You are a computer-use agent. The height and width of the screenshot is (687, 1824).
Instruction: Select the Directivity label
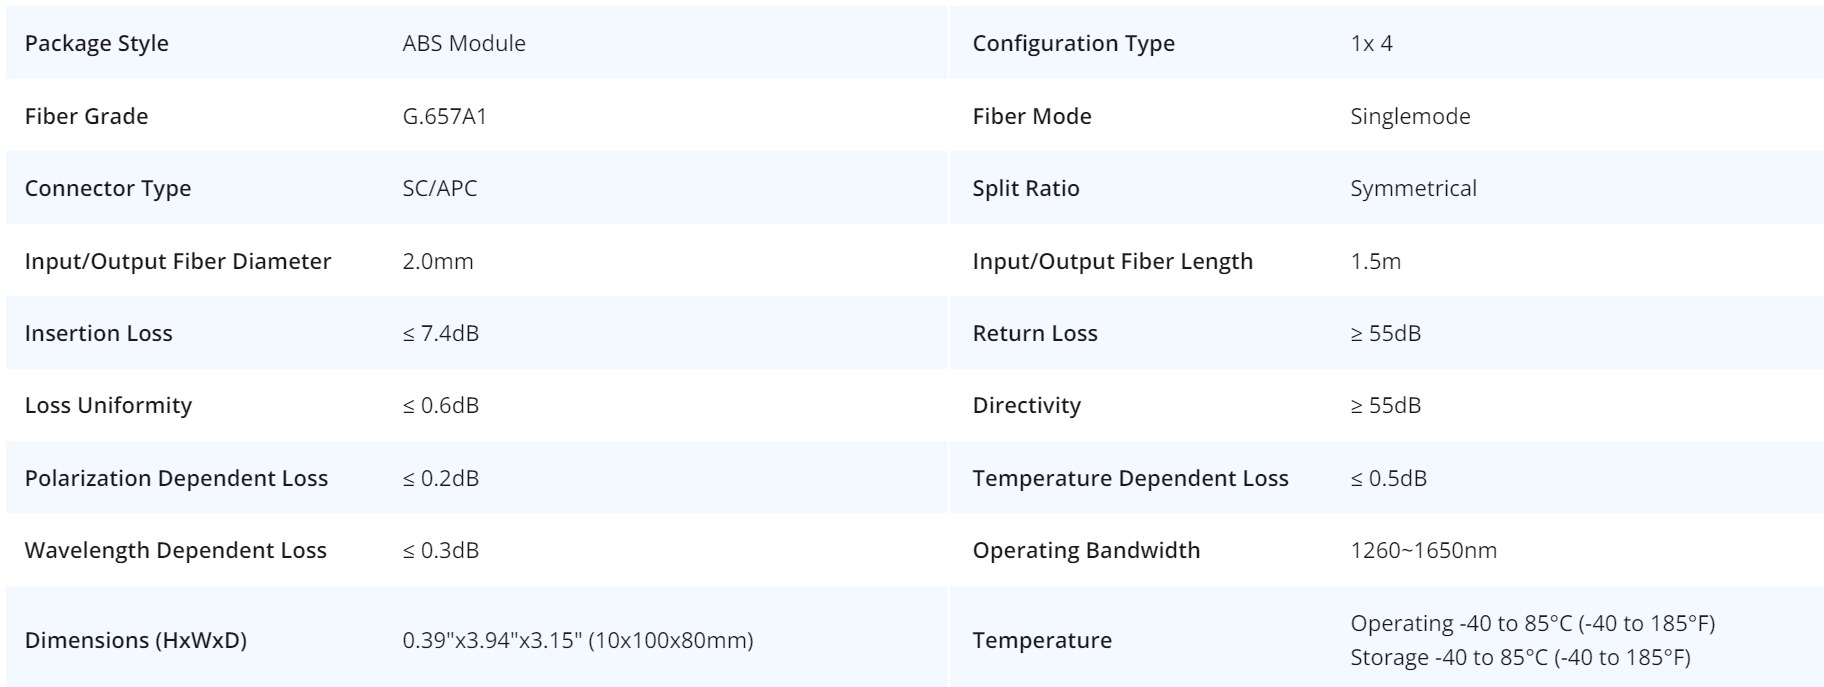(1026, 405)
